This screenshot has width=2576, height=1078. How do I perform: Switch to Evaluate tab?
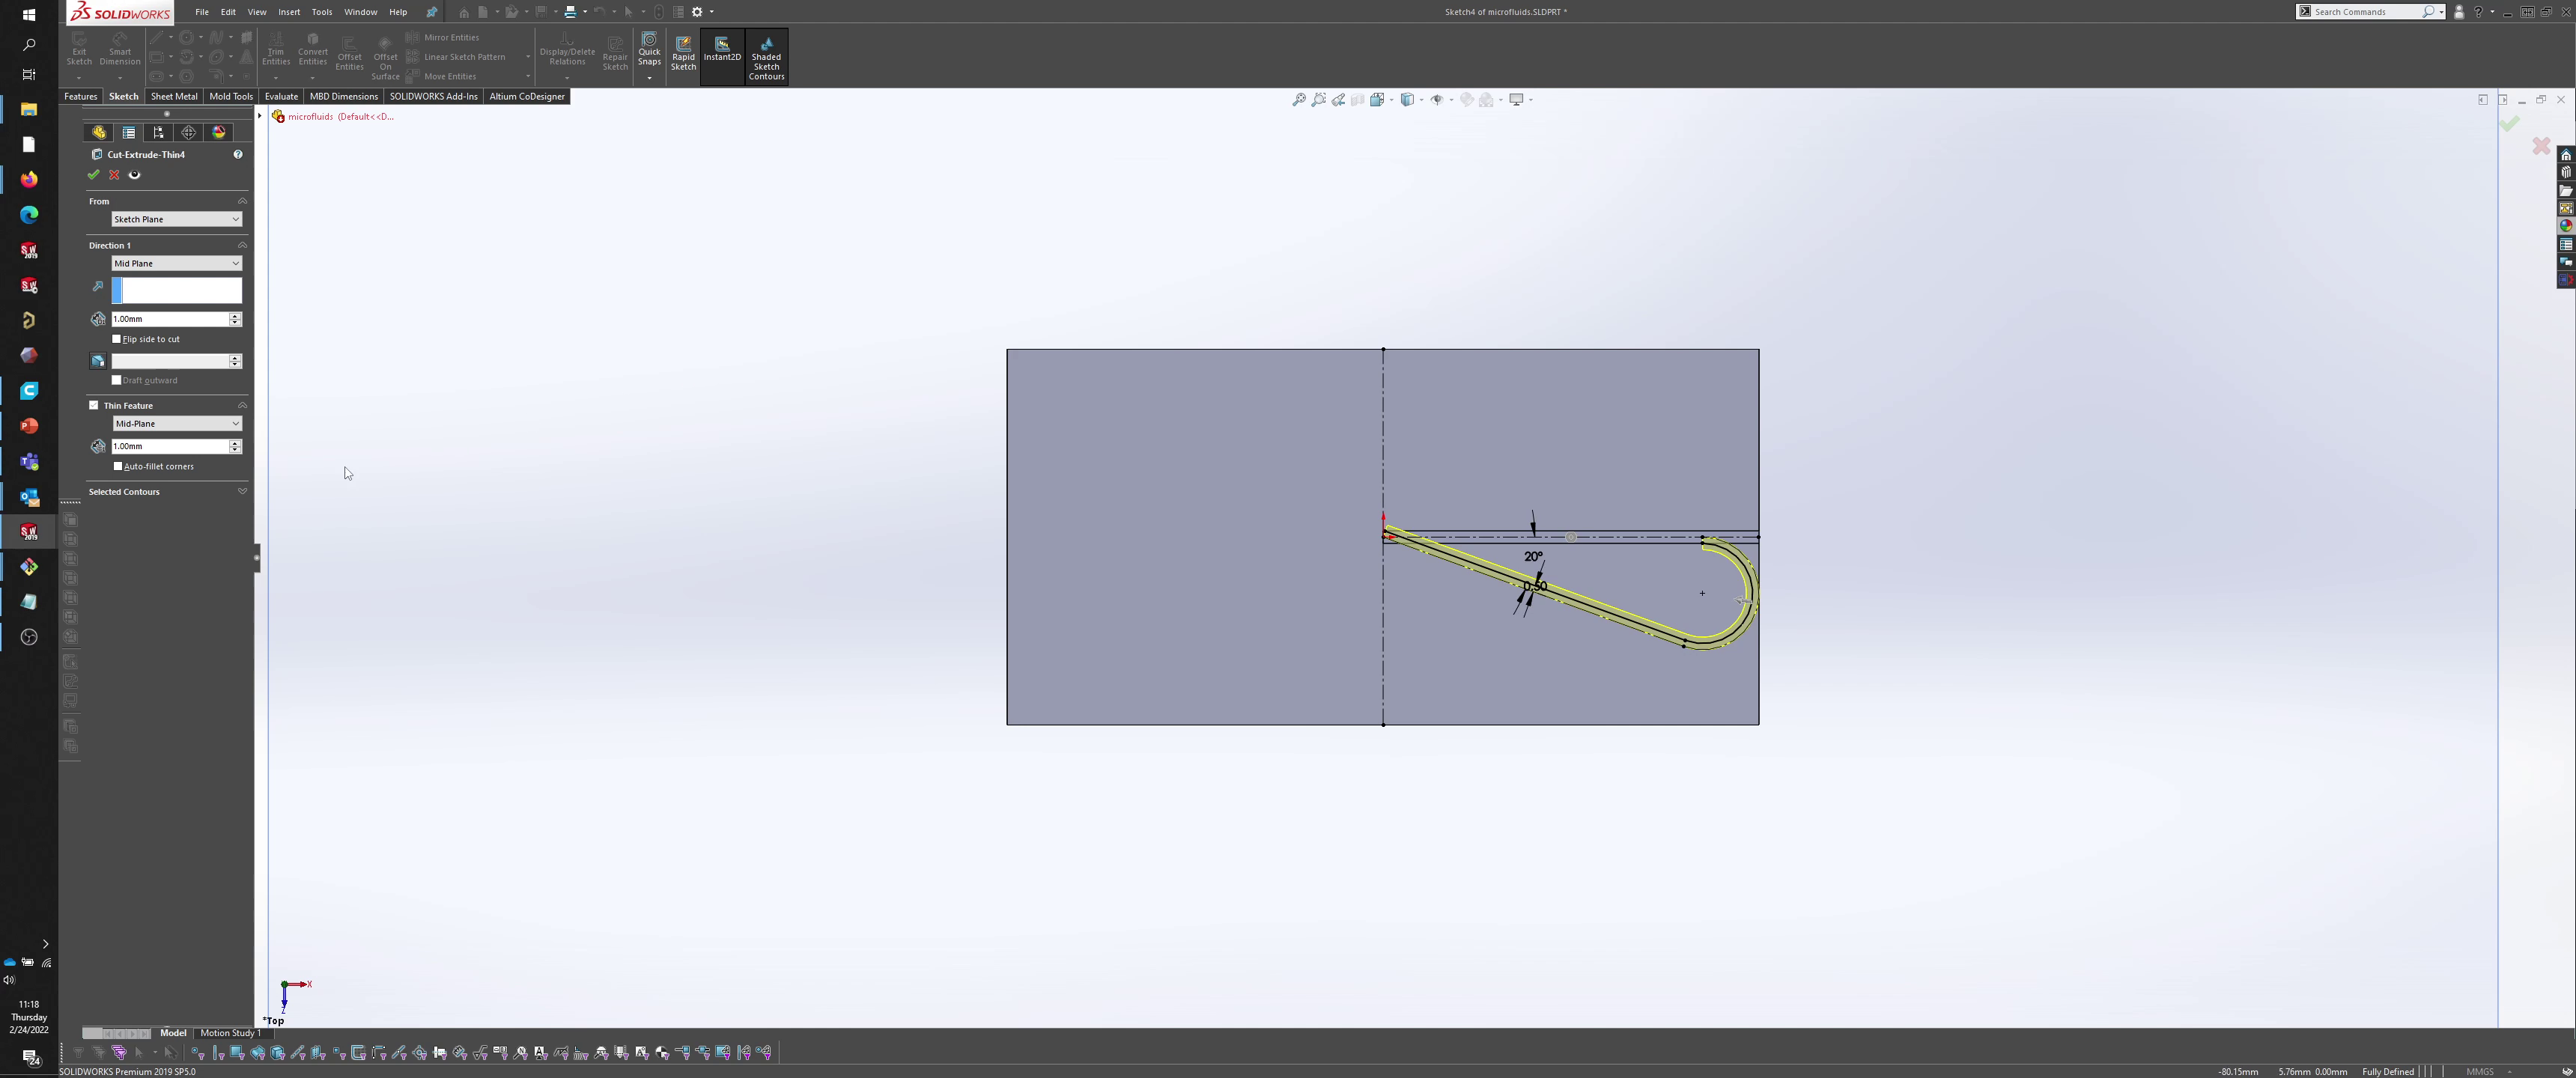tap(281, 96)
